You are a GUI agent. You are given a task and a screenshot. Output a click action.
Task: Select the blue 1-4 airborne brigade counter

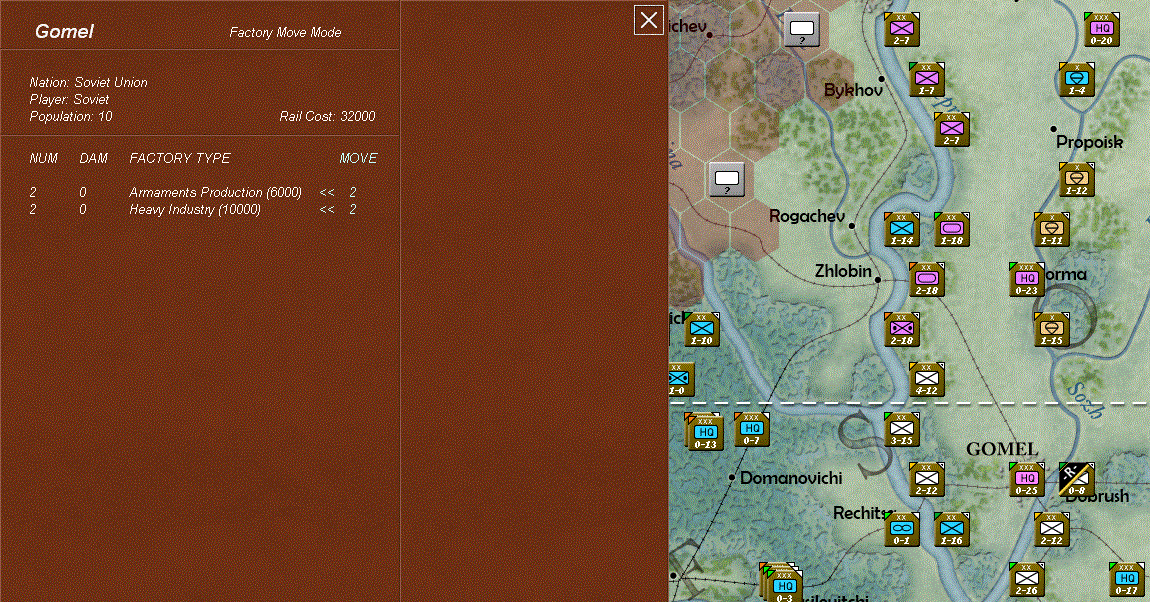pos(1077,79)
